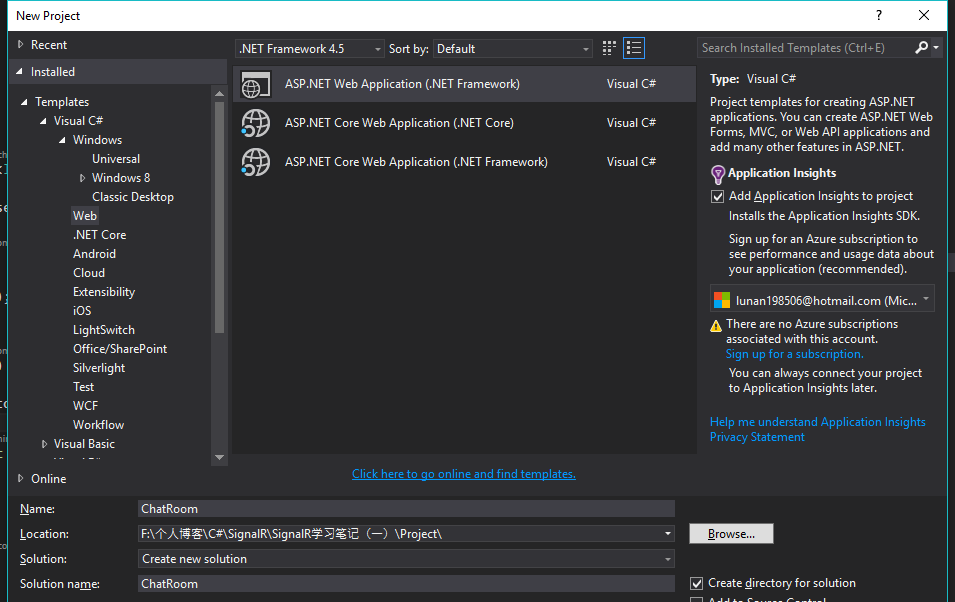Collapse the Templates tree node
The height and width of the screenshot is (602, 955).
click(x=24, y=102)
